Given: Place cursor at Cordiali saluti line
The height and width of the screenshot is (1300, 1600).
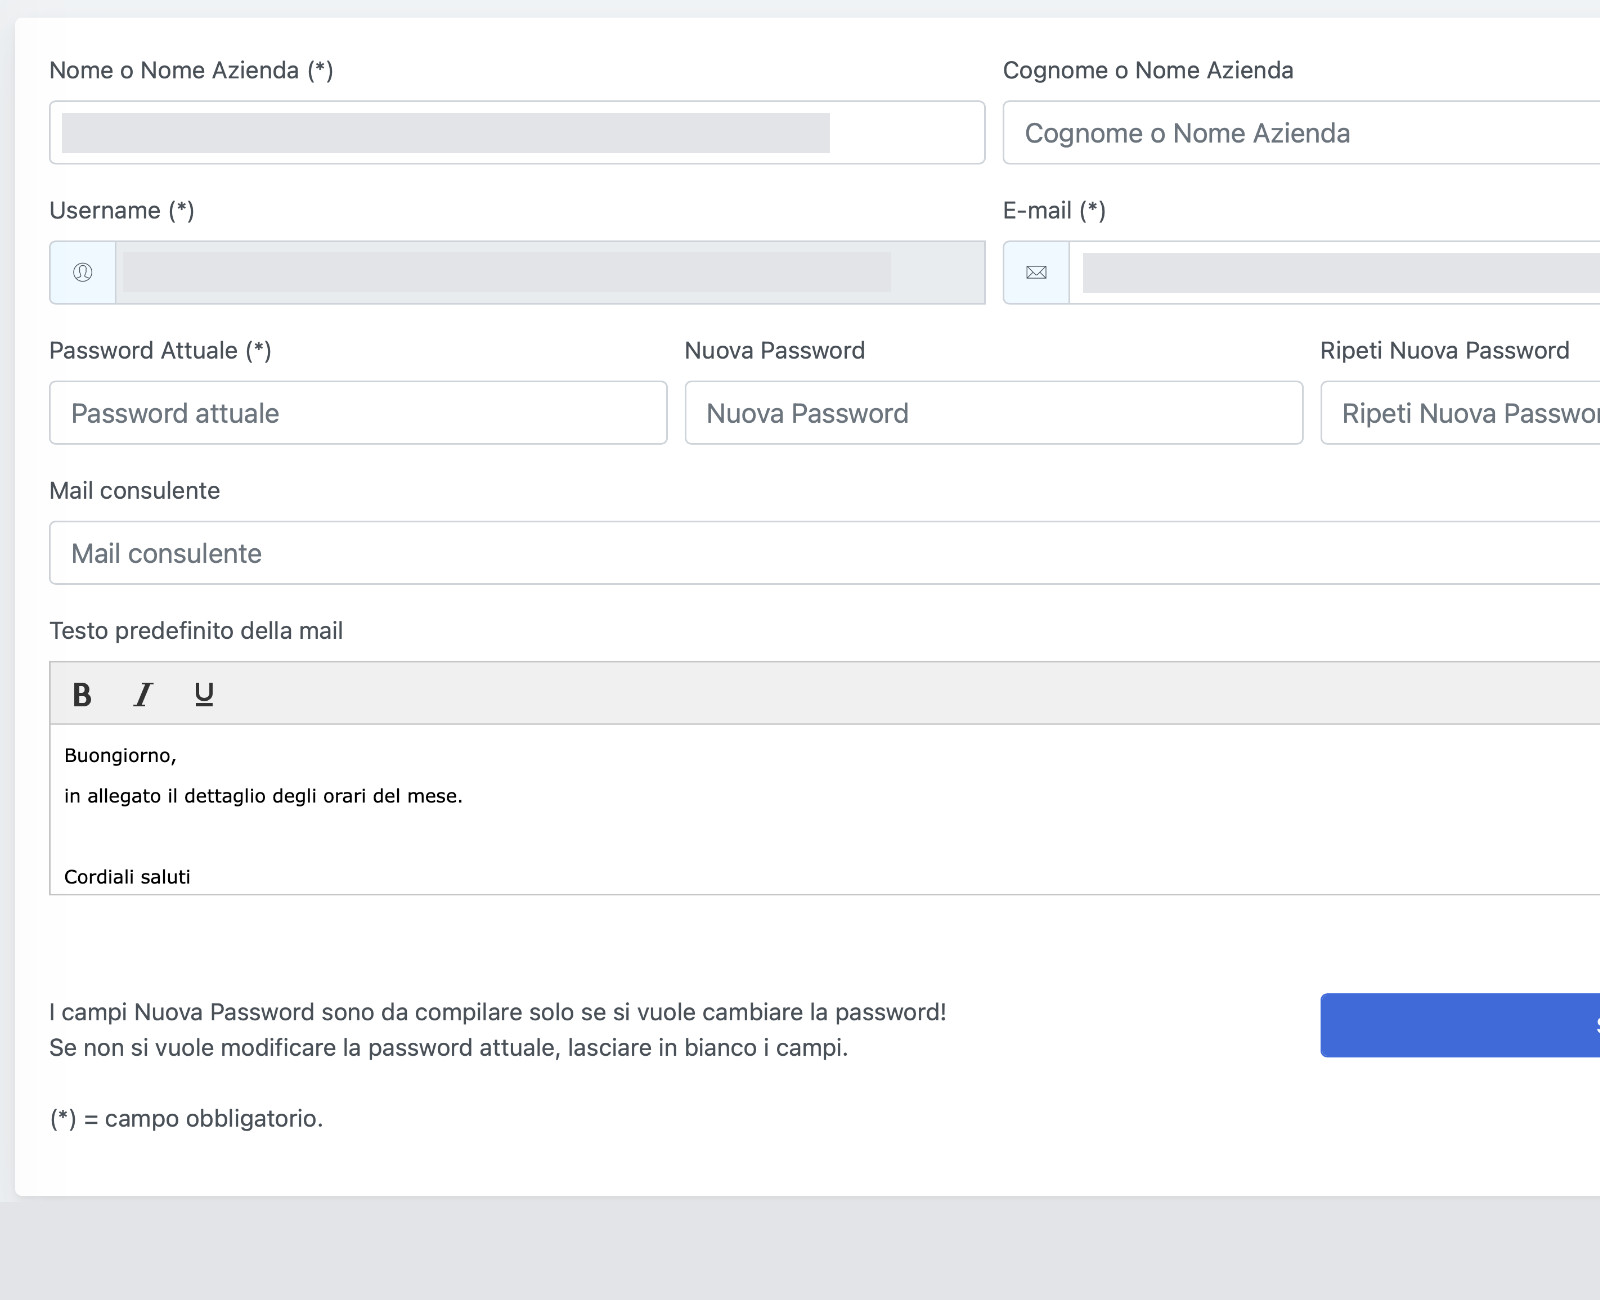Looking at the screenshot, I should coord(128,877).
